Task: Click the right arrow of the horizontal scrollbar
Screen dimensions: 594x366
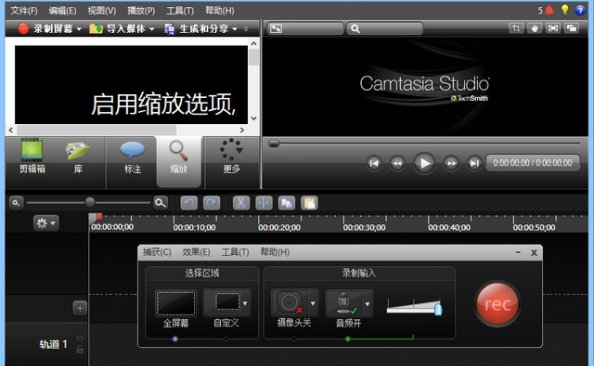Action: click(x=242, y=130)
